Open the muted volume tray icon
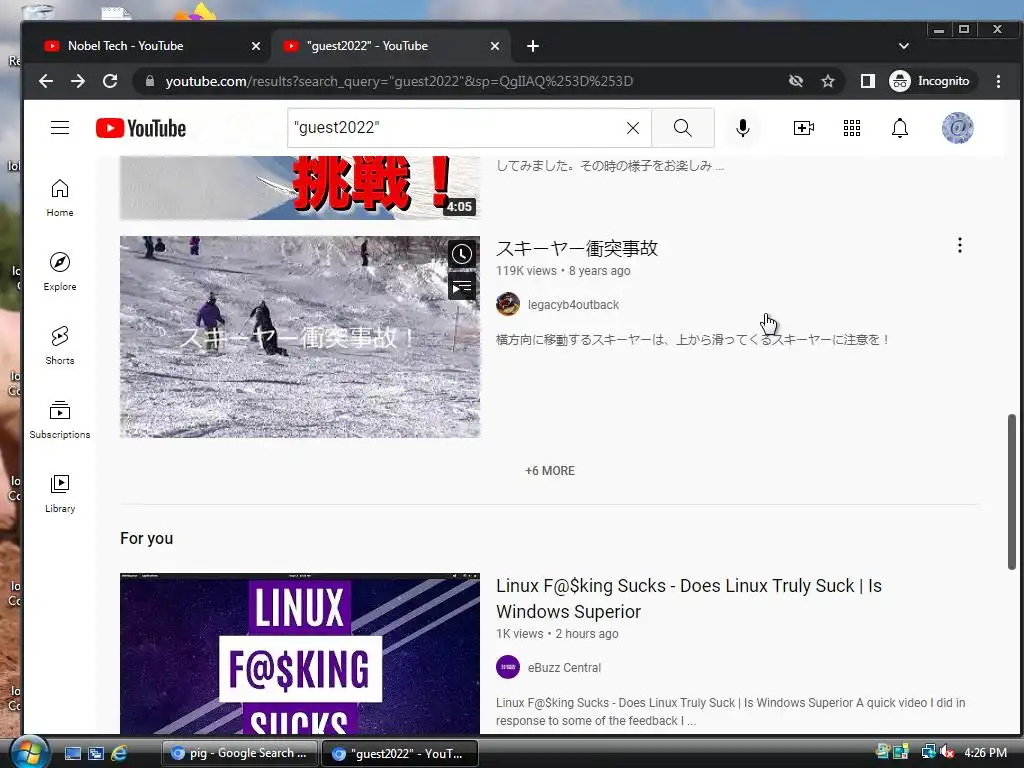 pos(948,752)
